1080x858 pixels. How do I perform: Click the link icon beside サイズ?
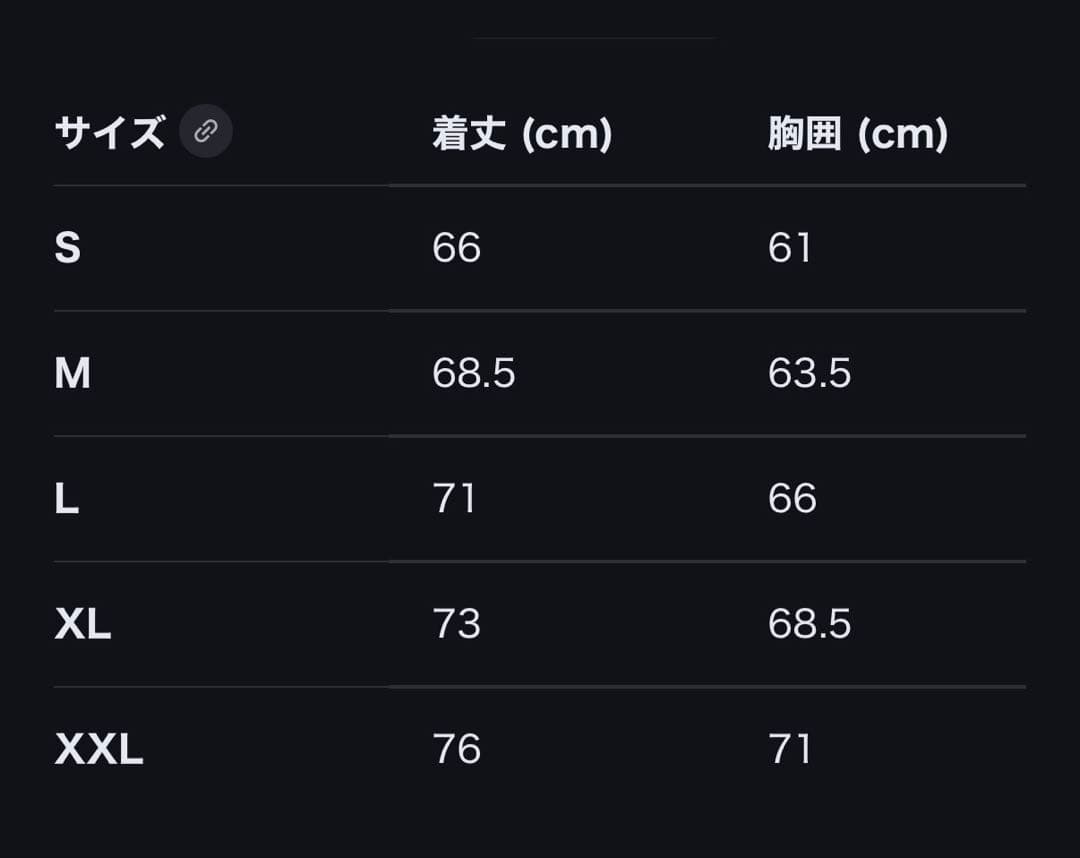pos(206,131)
